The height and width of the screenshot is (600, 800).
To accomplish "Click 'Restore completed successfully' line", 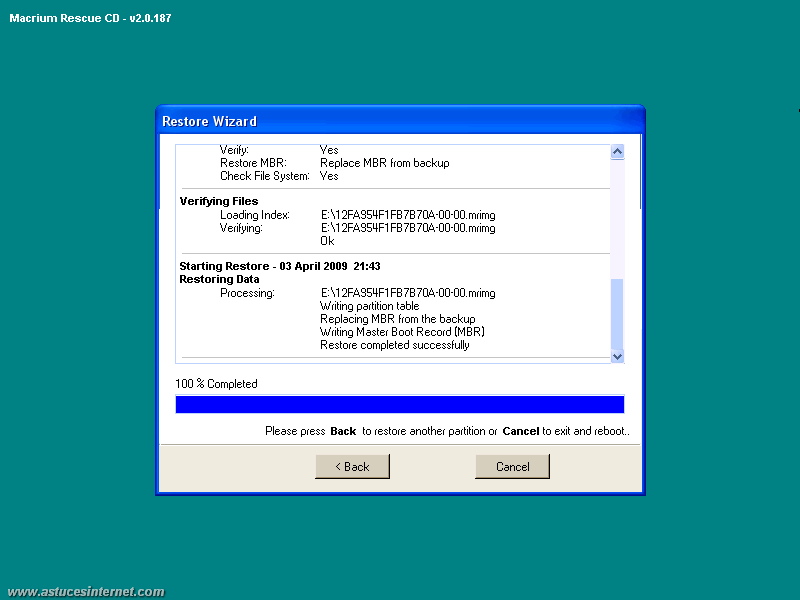I will (394, 345).
